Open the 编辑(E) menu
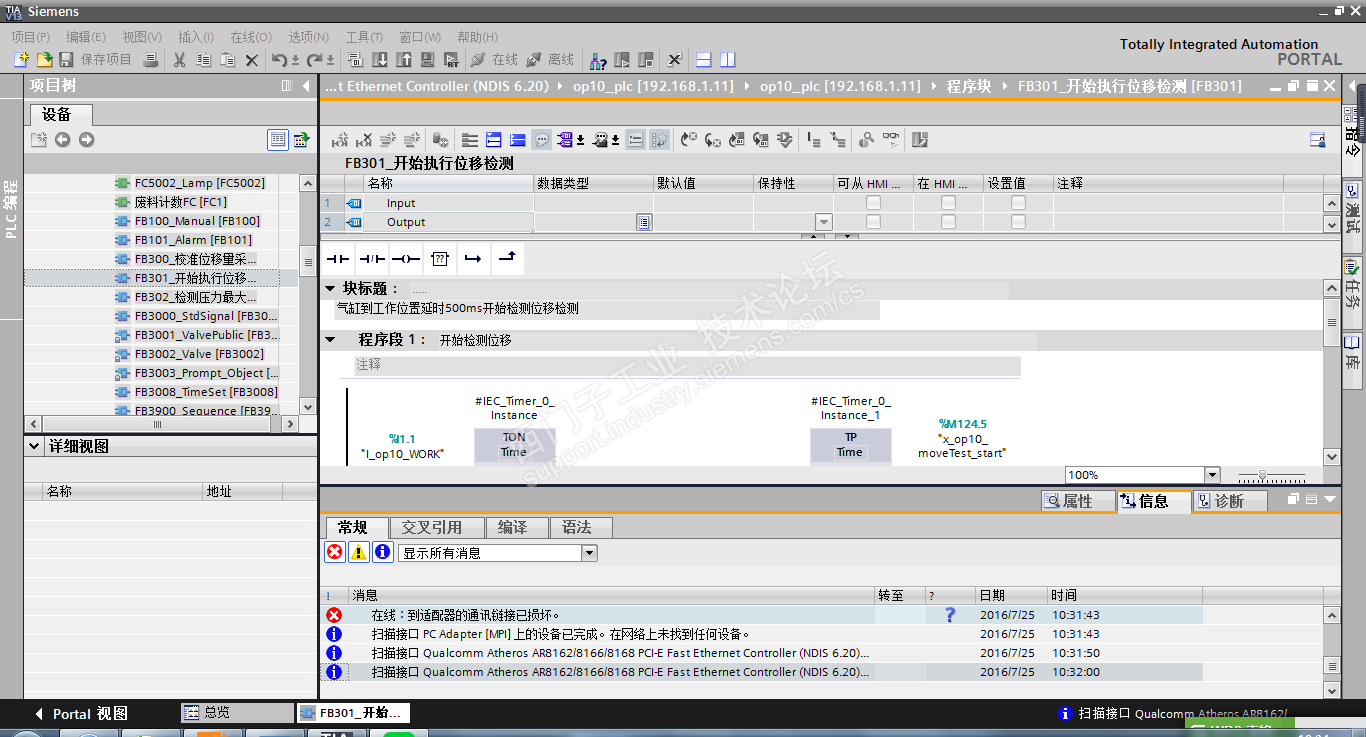Image resolution: width=1366 pixels, height=737 pixels. click(x=86, y=37)
